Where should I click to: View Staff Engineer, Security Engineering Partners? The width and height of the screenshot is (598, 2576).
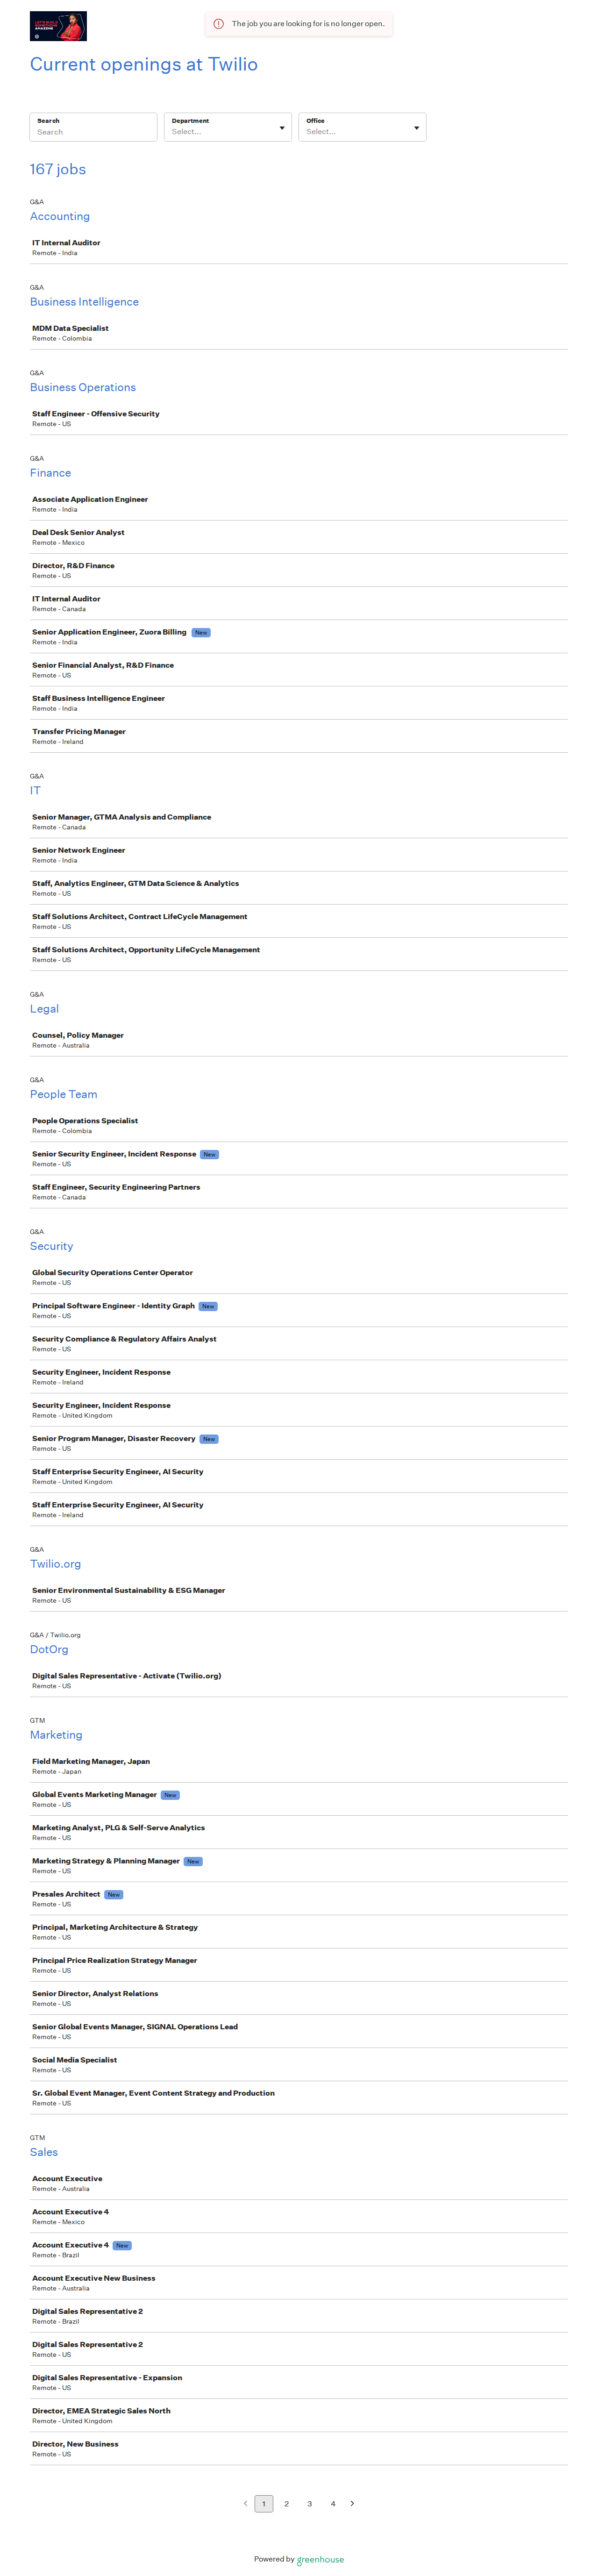pos(299,1192)
